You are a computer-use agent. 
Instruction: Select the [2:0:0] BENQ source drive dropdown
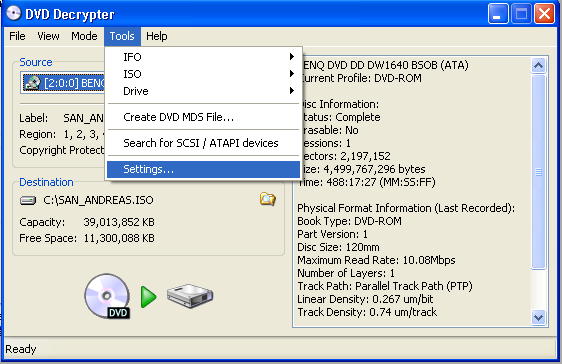click(63, 83)
